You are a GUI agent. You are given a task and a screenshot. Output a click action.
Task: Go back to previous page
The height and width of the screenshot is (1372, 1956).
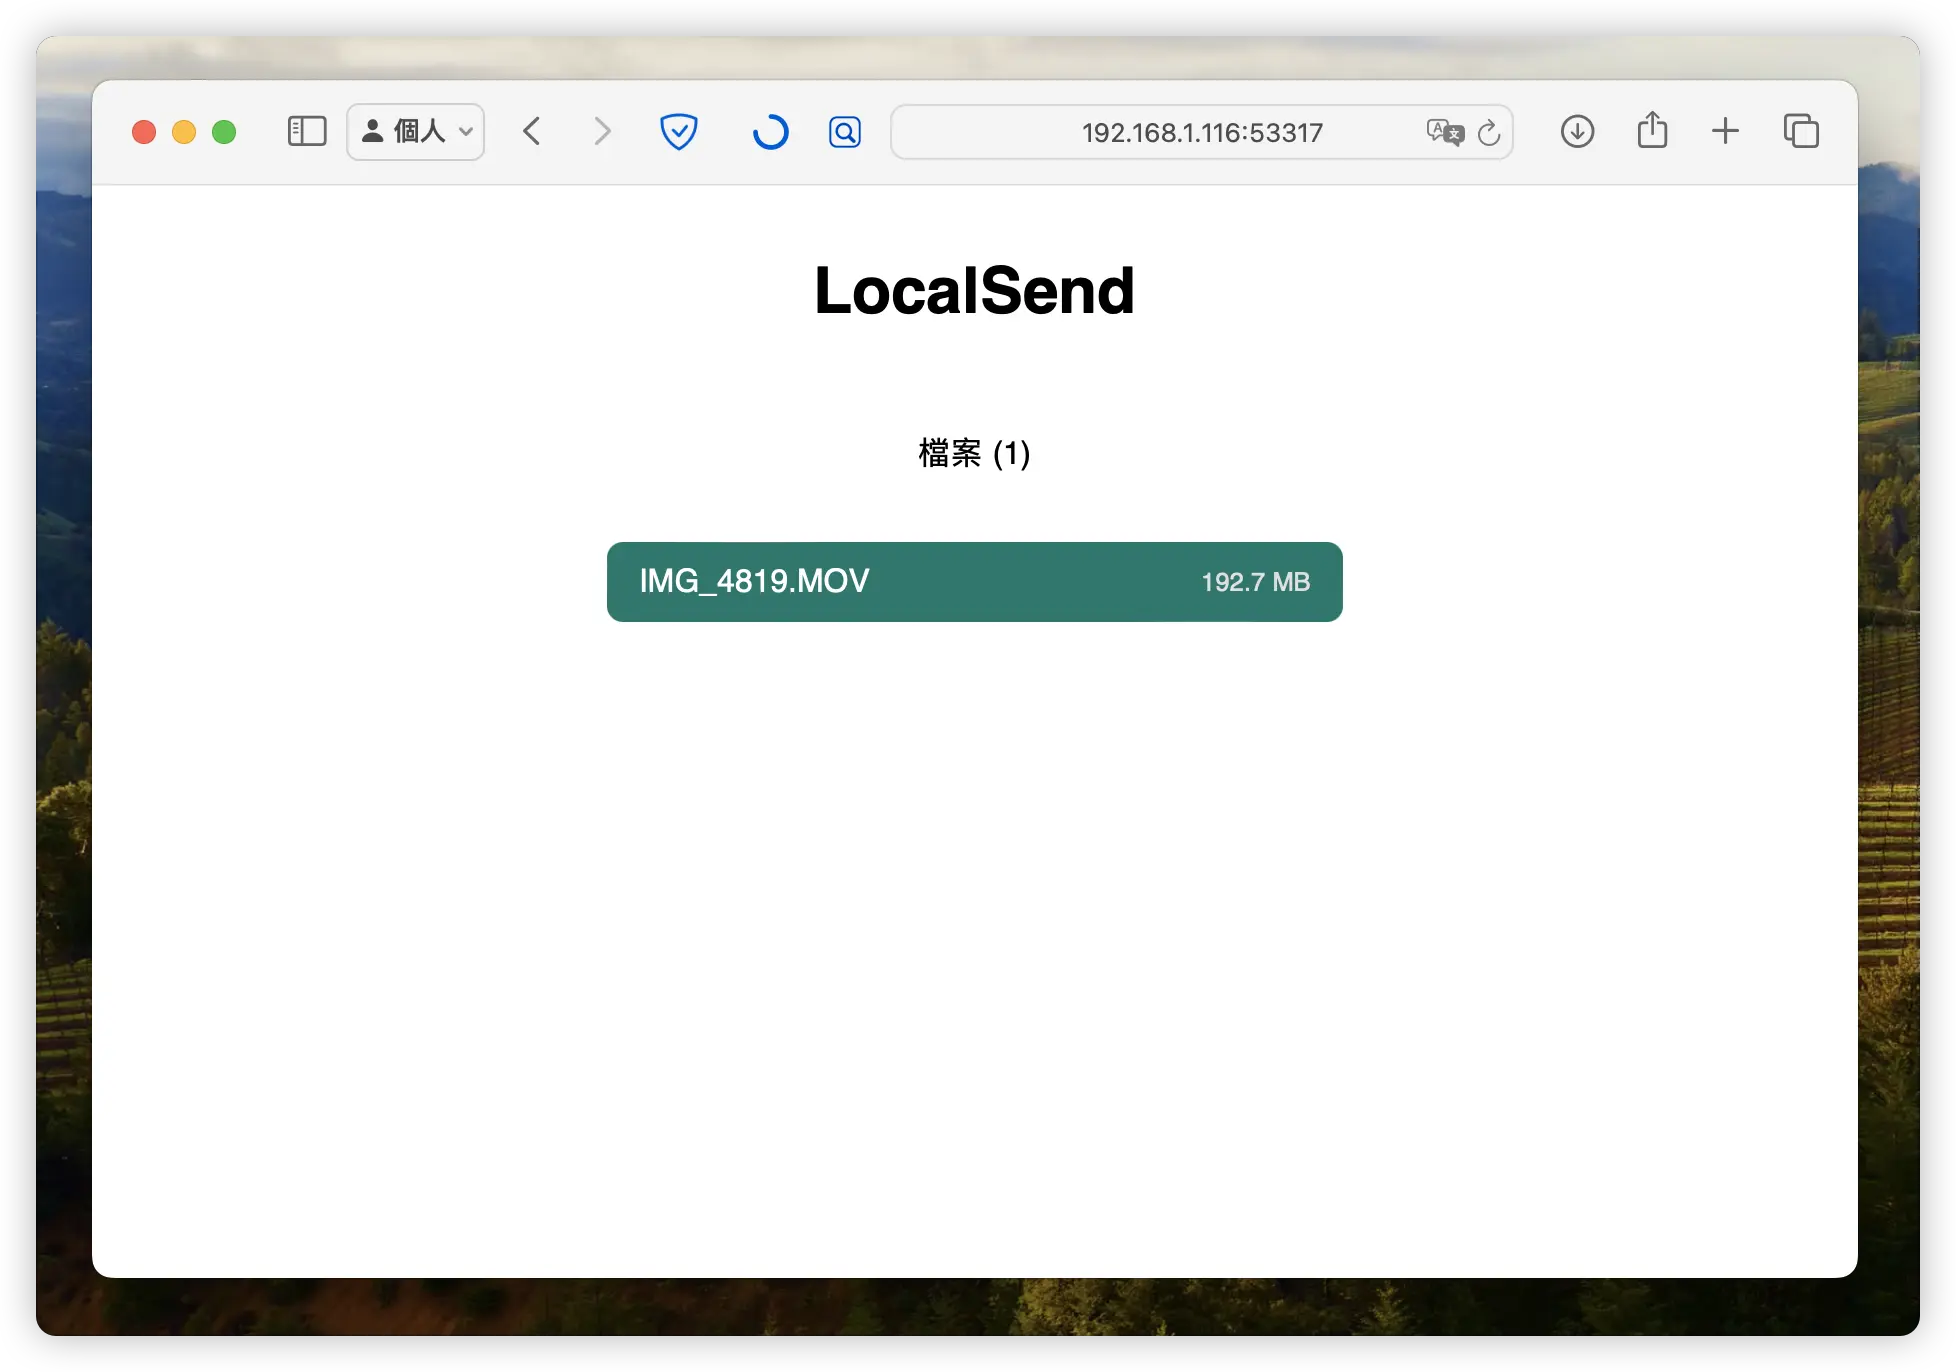pyautogui.click(x=532, y=131)
